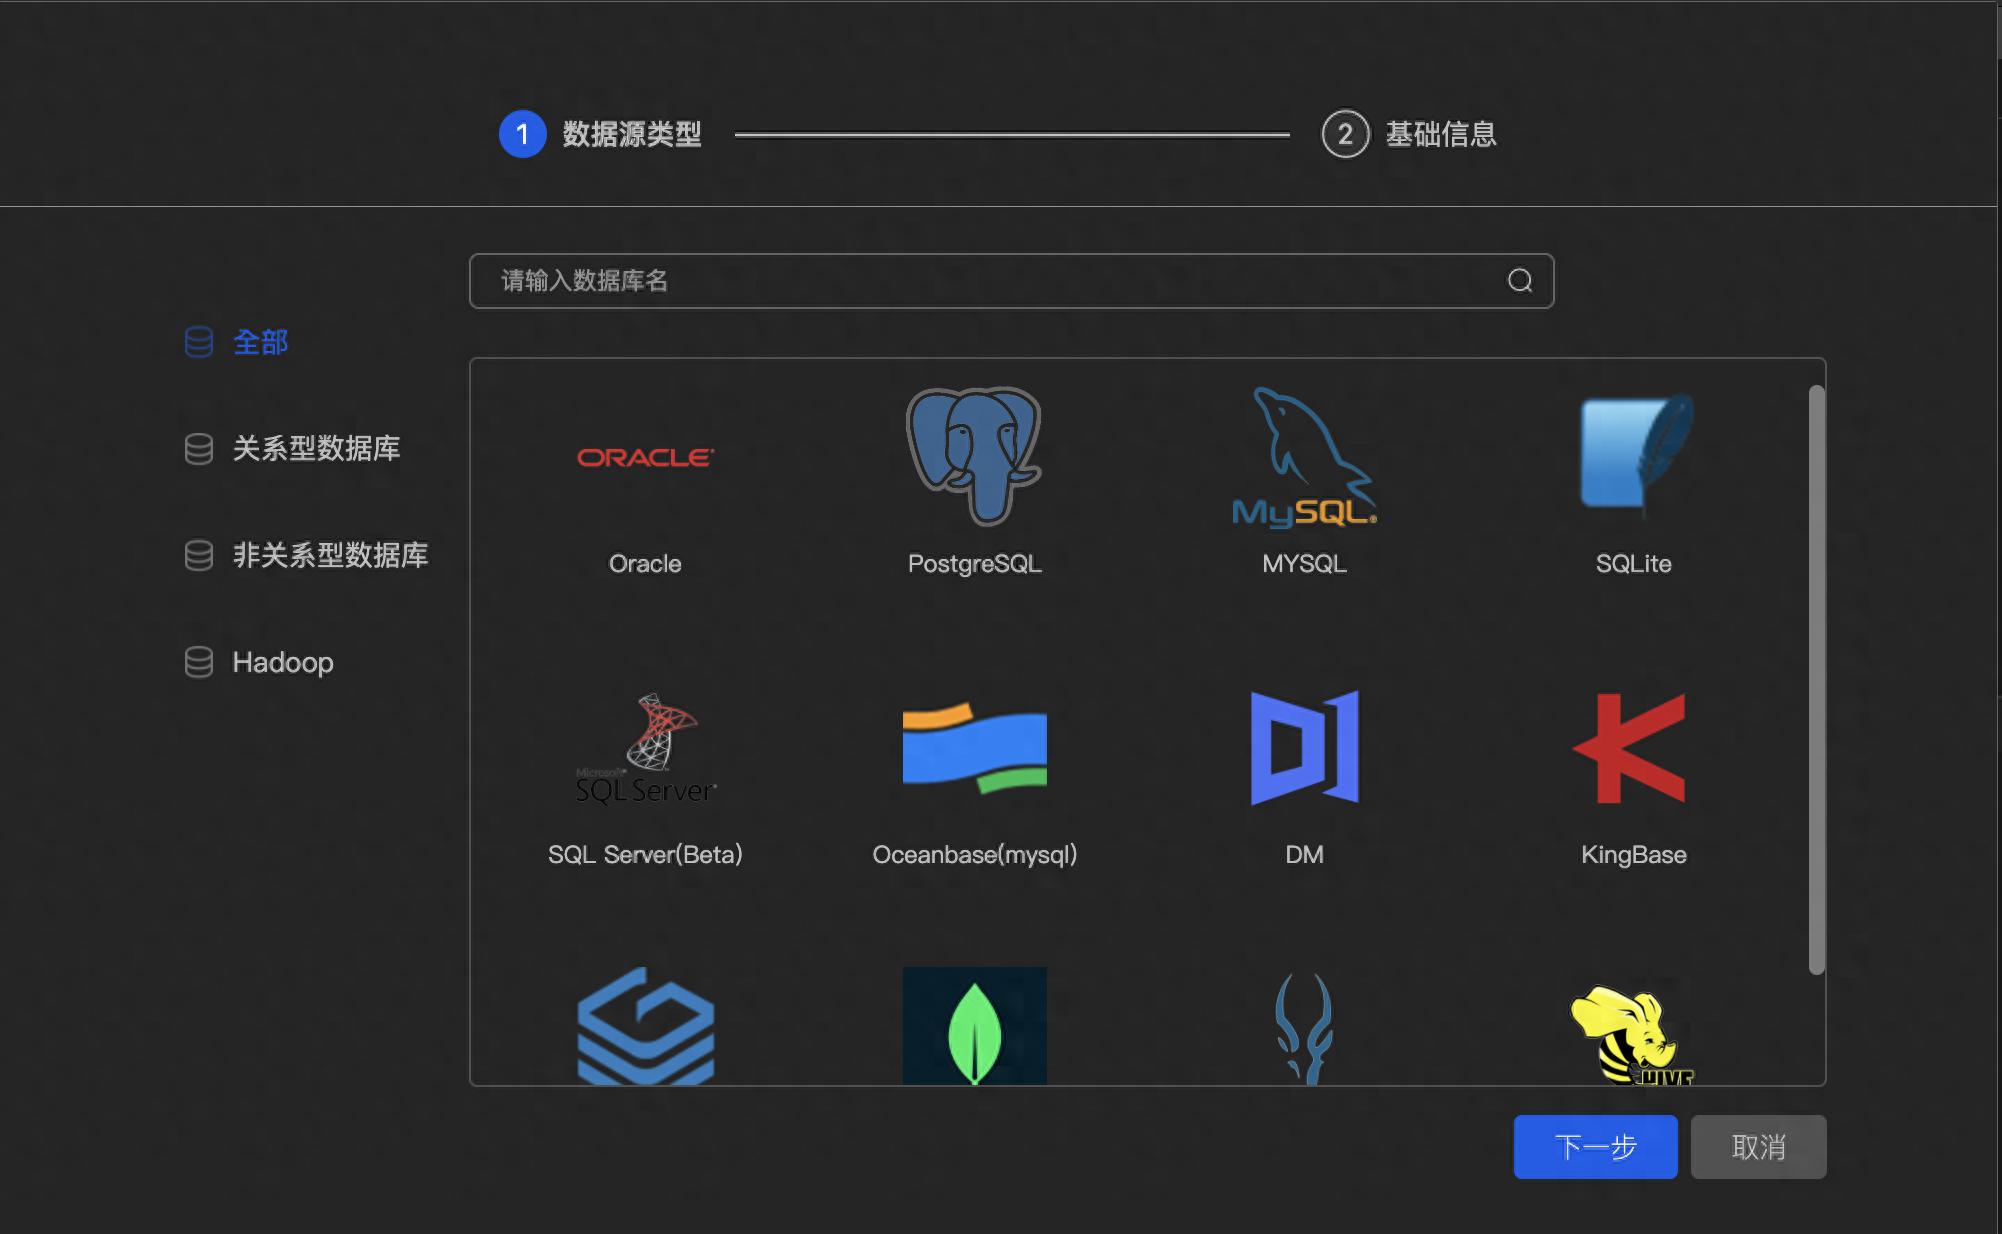Click the MYSQL text label
Viewport: 2002px width, 1234px height.
(x=1304, y=564)
